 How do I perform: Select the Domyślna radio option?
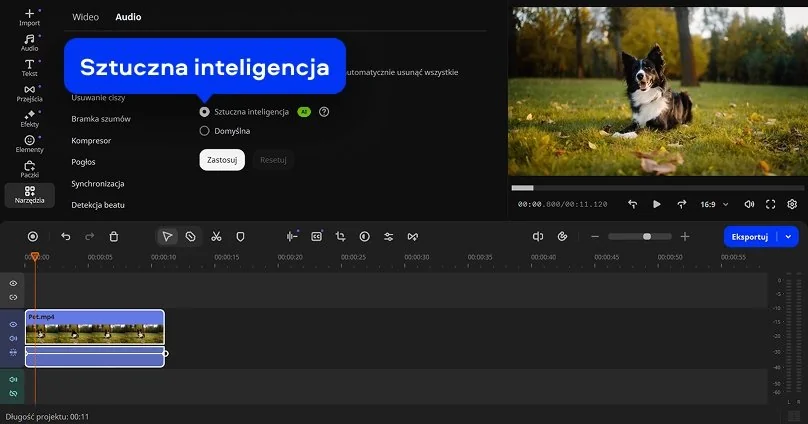[205, 131]
